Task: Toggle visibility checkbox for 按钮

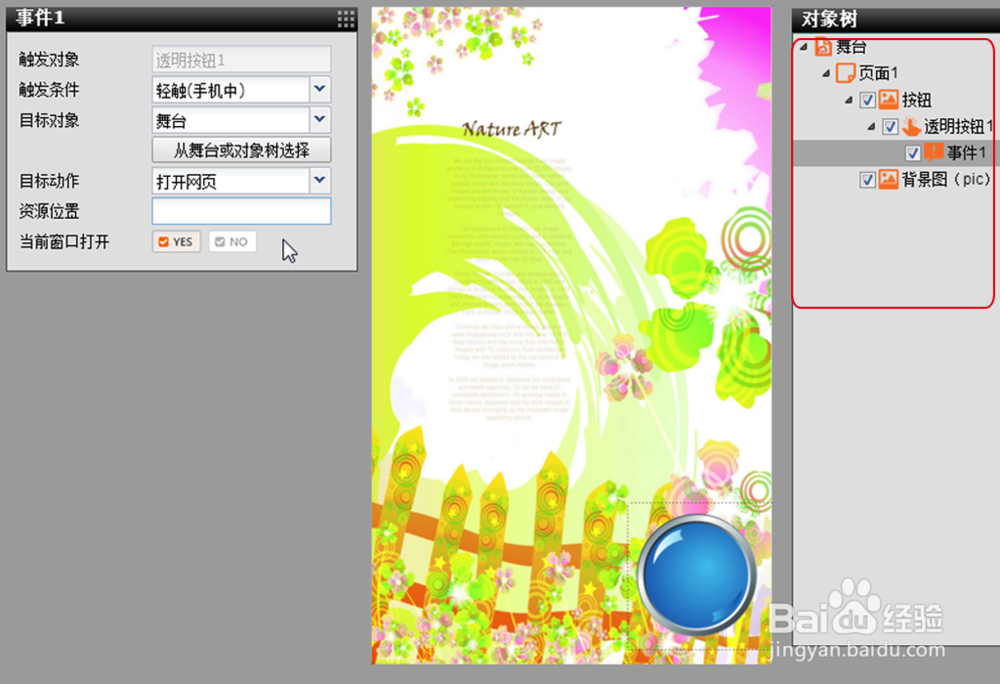Action: (x=867, y=100)
